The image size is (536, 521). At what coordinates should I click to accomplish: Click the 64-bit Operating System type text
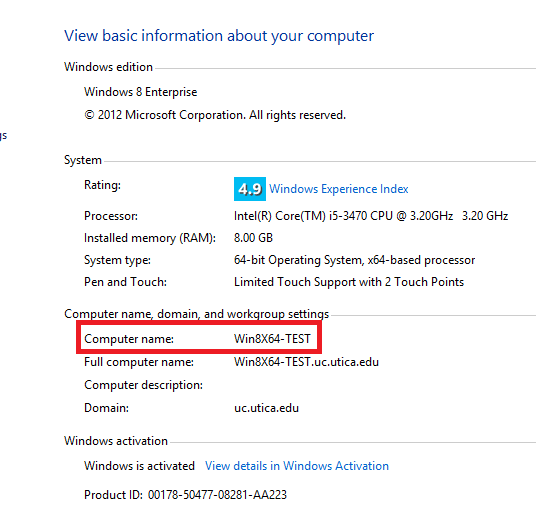(354, 260)
